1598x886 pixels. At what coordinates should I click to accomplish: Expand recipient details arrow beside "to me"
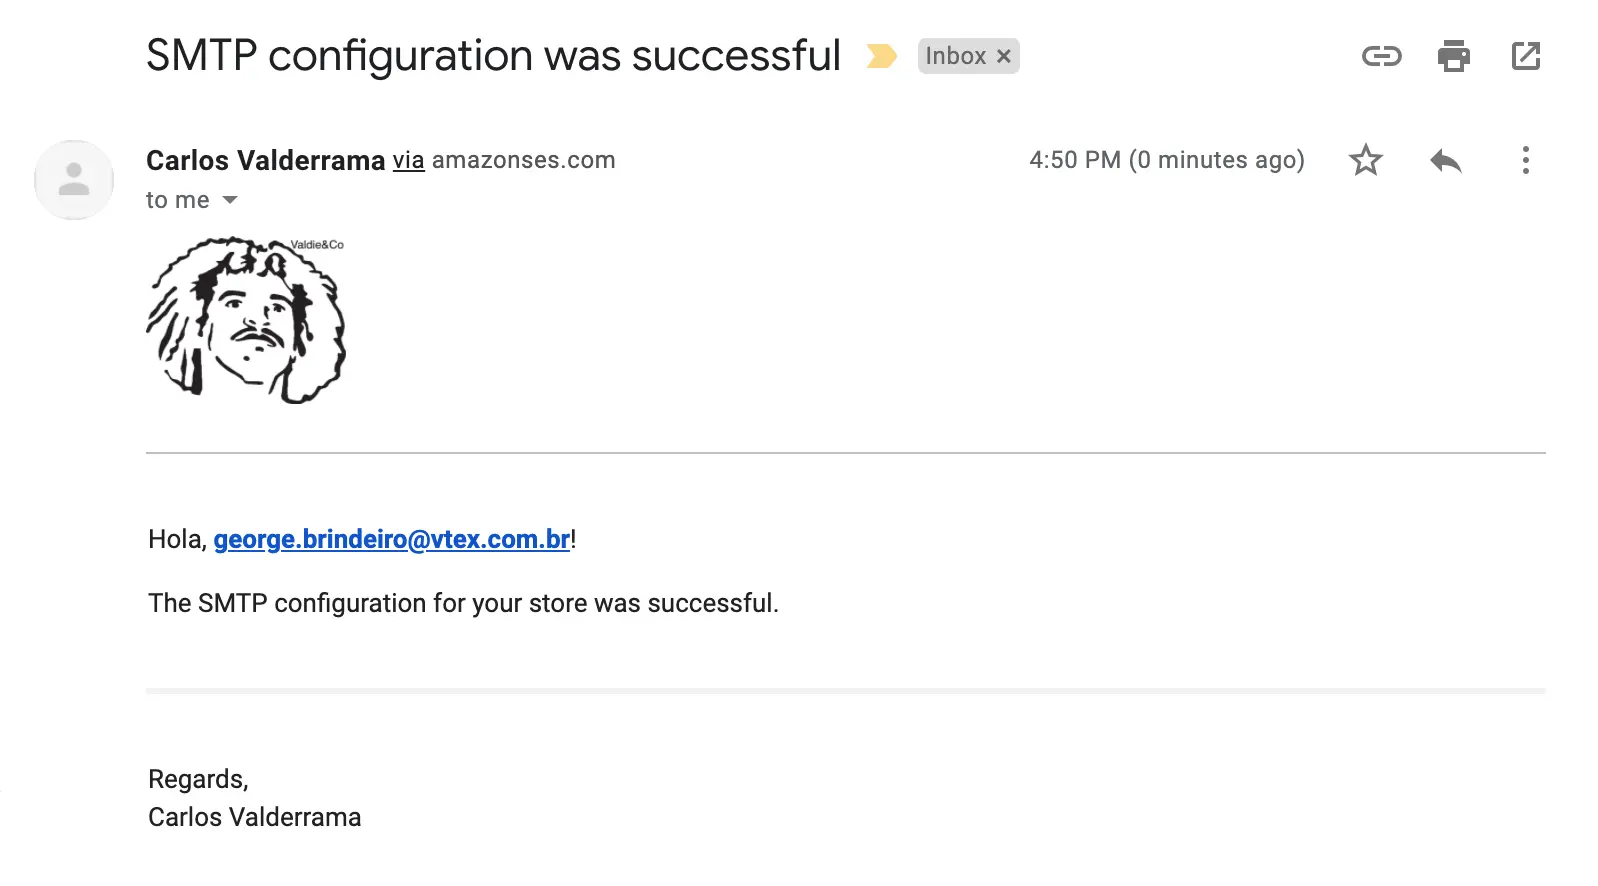coord(230,200)
